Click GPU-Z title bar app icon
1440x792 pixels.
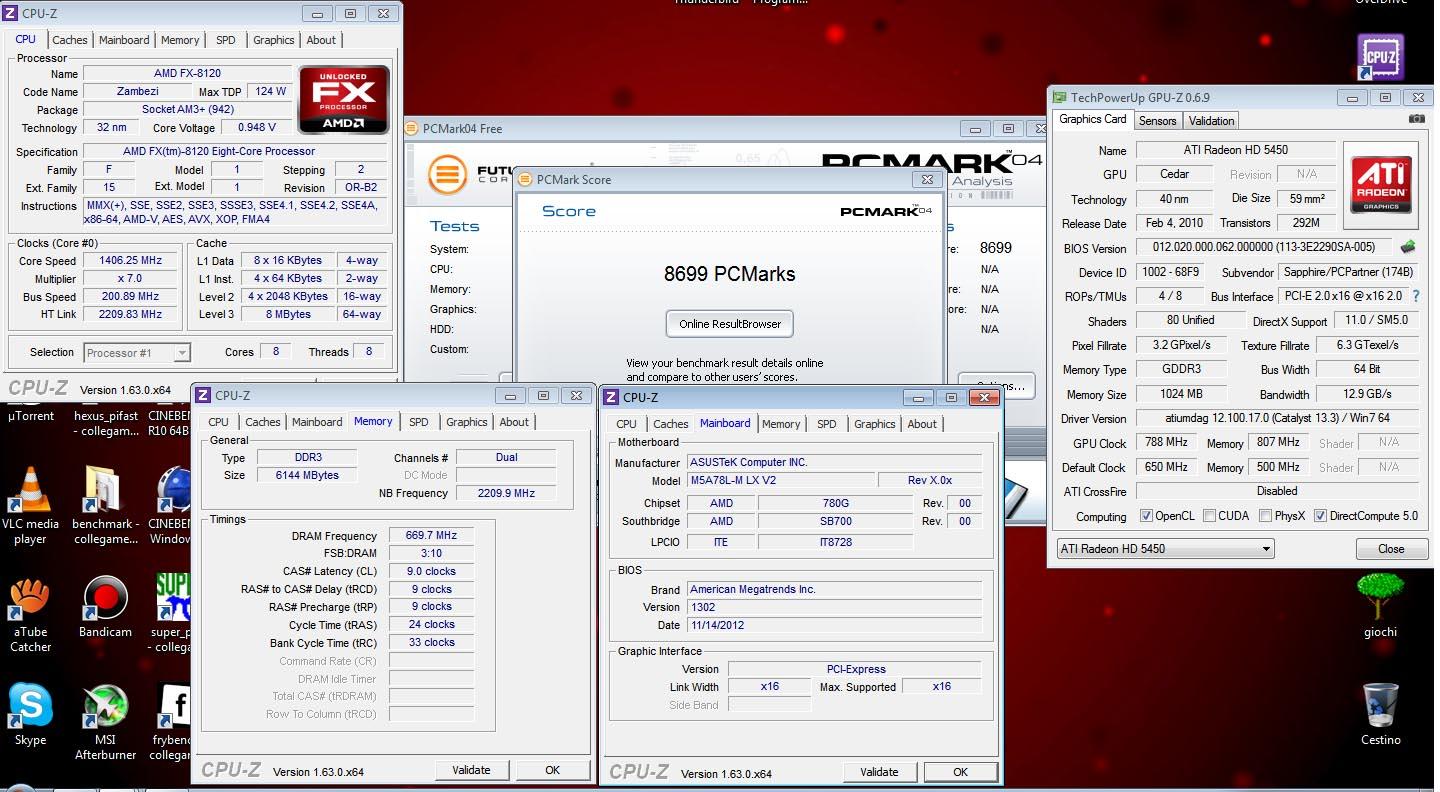point(1058,97)
